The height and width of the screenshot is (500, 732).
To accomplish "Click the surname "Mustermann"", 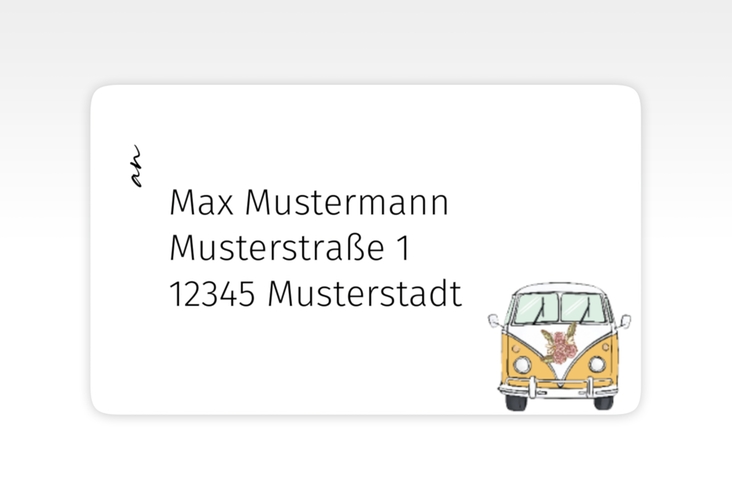I will pyautogui.click(x=347, y=203).
